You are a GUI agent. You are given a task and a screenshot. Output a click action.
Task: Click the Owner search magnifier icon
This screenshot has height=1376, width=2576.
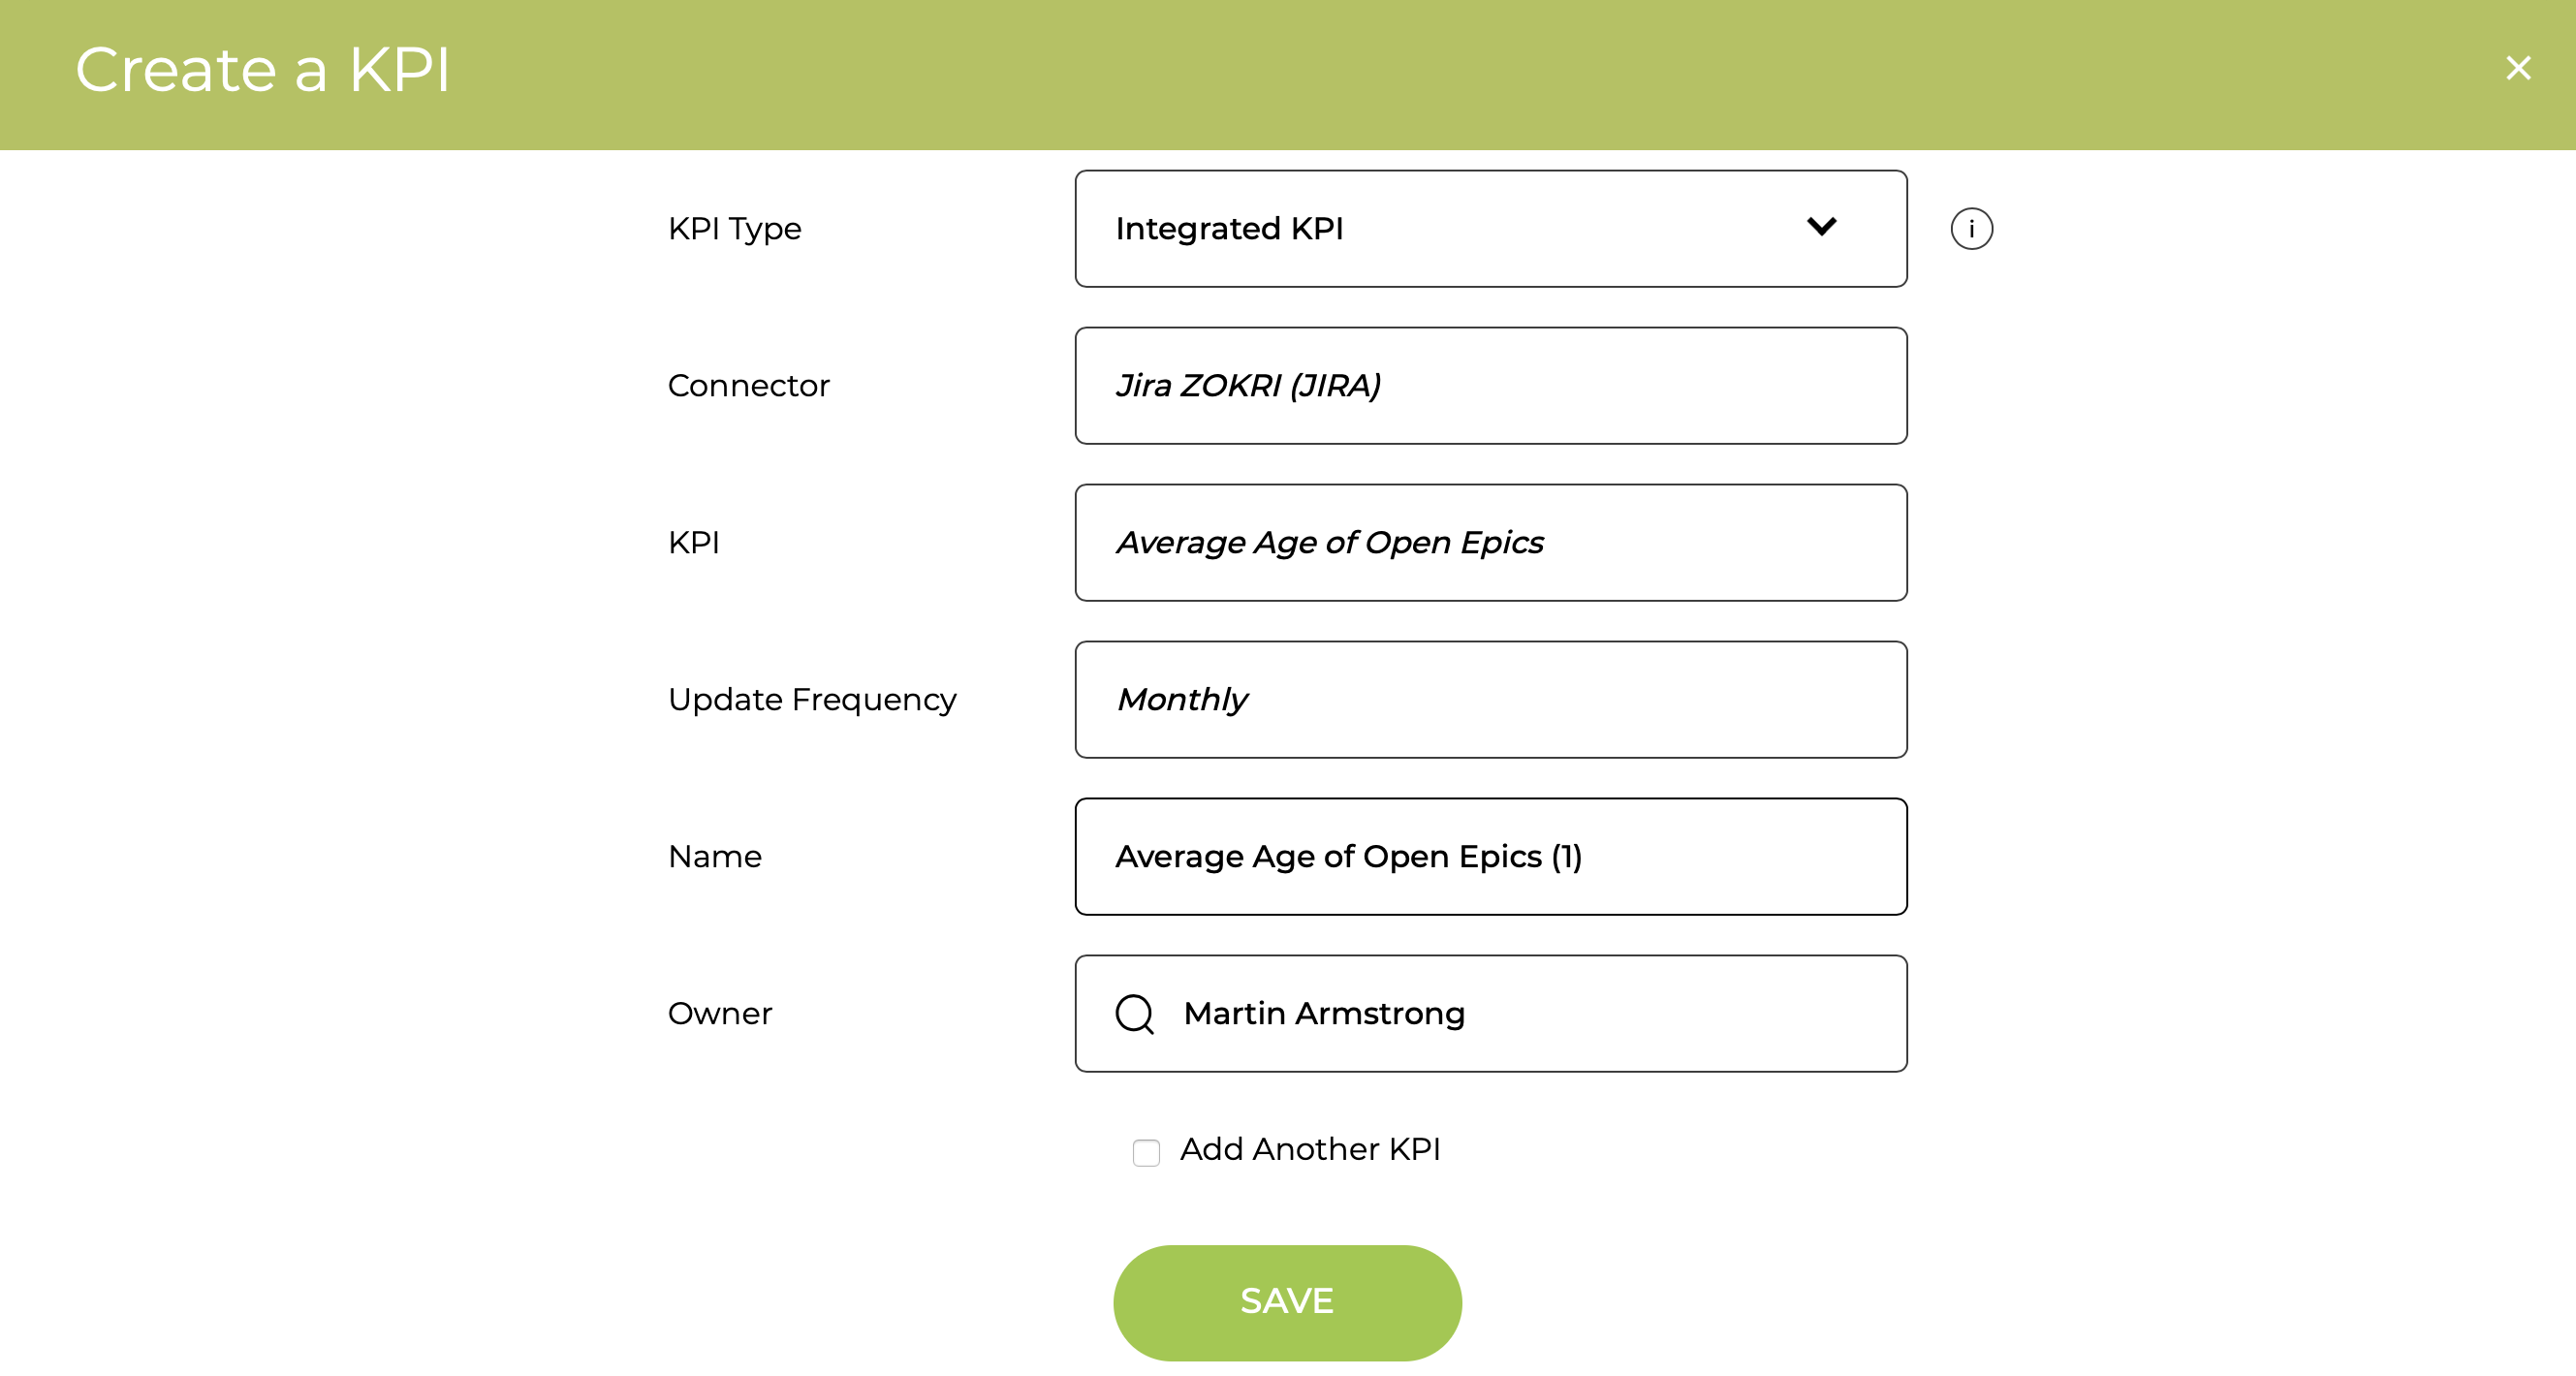pyautogui.click(x=1134, y=1014)
